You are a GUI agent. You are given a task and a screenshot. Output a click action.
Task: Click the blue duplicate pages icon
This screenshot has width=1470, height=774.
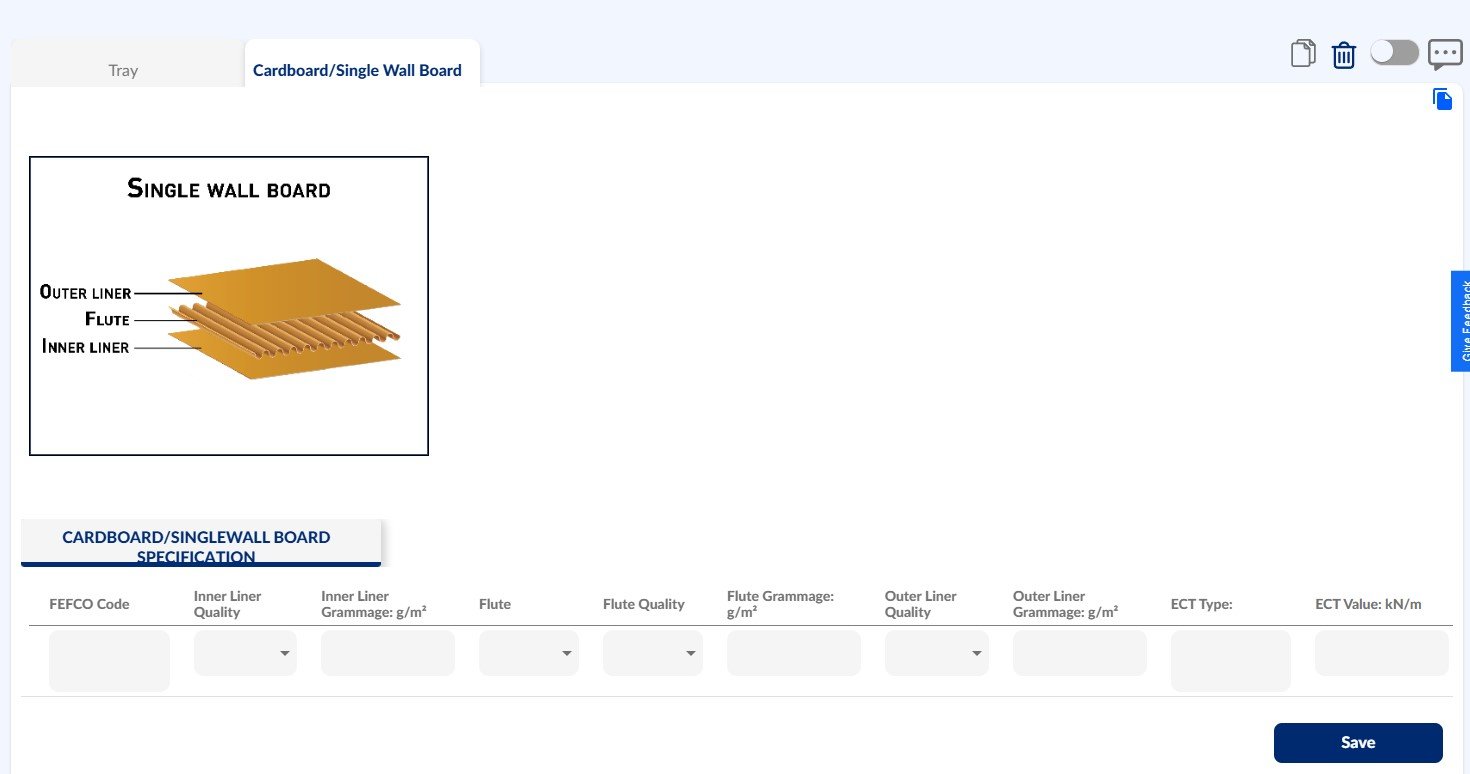point(1442,98)
